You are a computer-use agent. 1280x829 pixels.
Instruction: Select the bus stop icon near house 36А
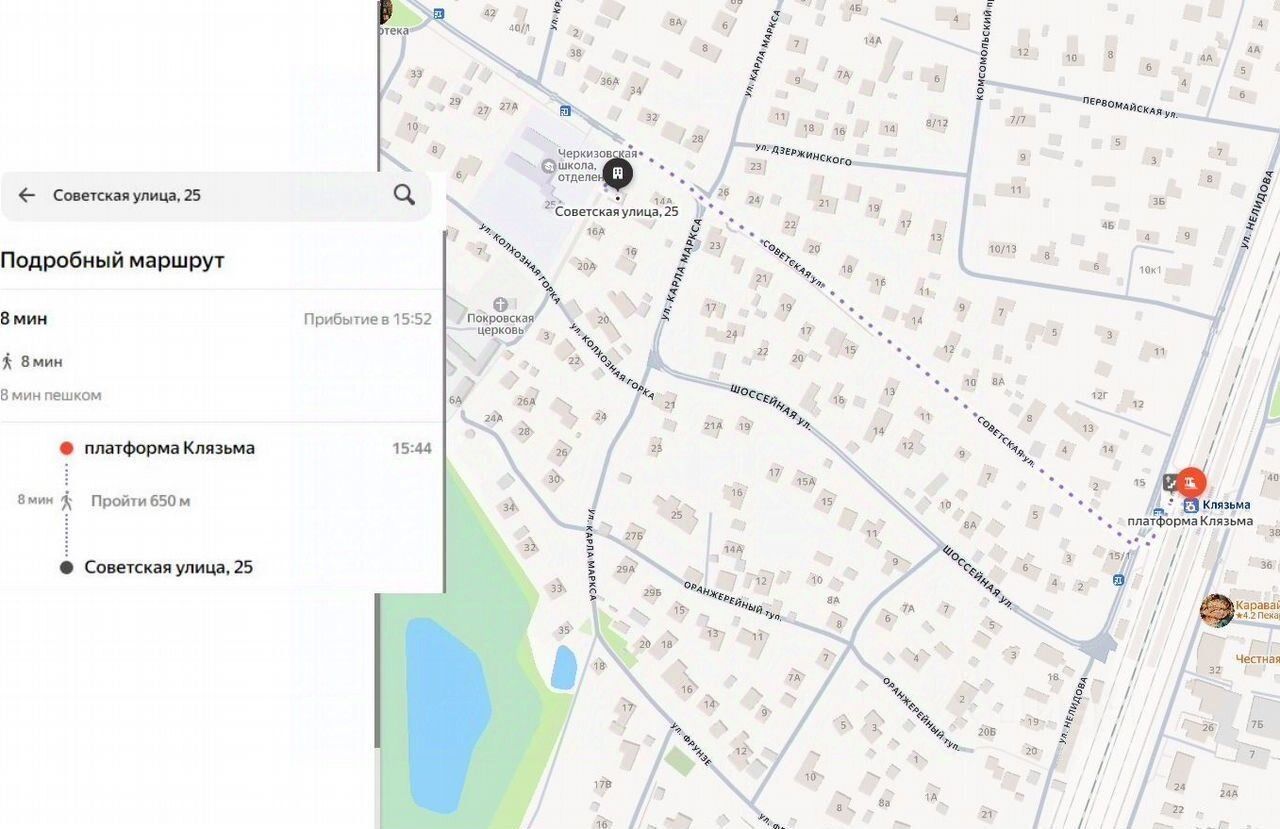[x=565, y=111]
